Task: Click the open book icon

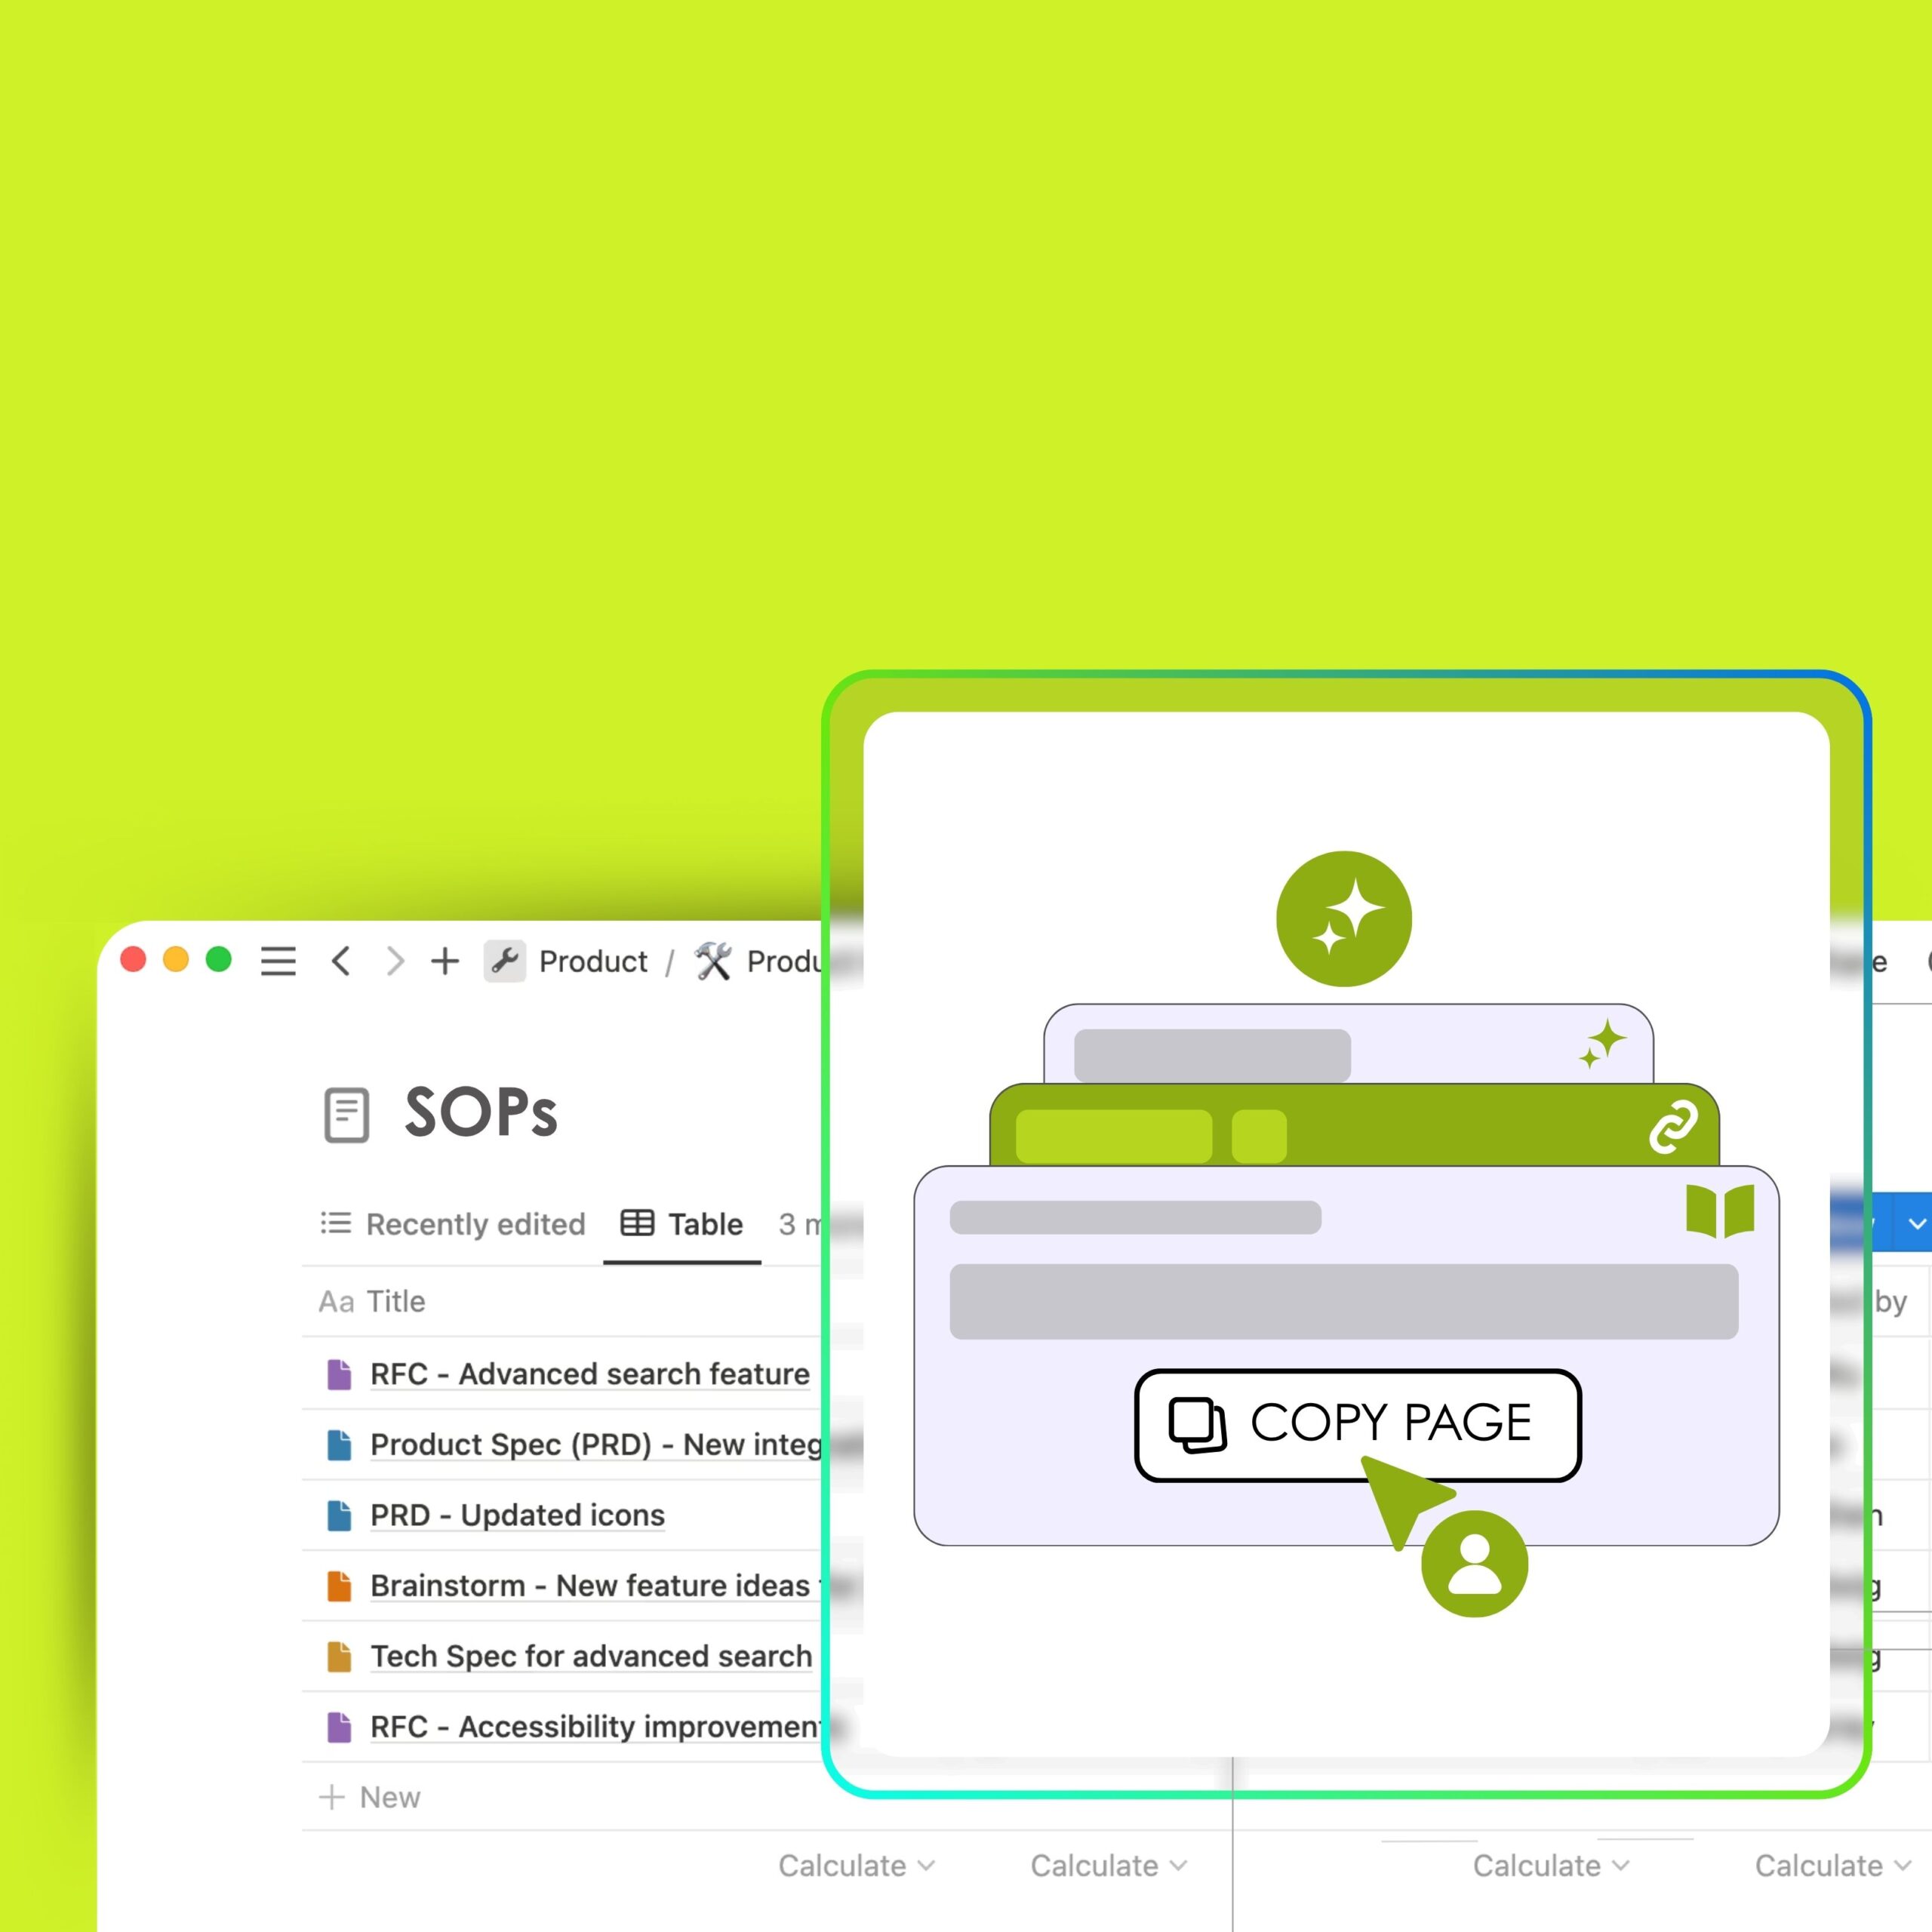Action: point(1719,1210)
